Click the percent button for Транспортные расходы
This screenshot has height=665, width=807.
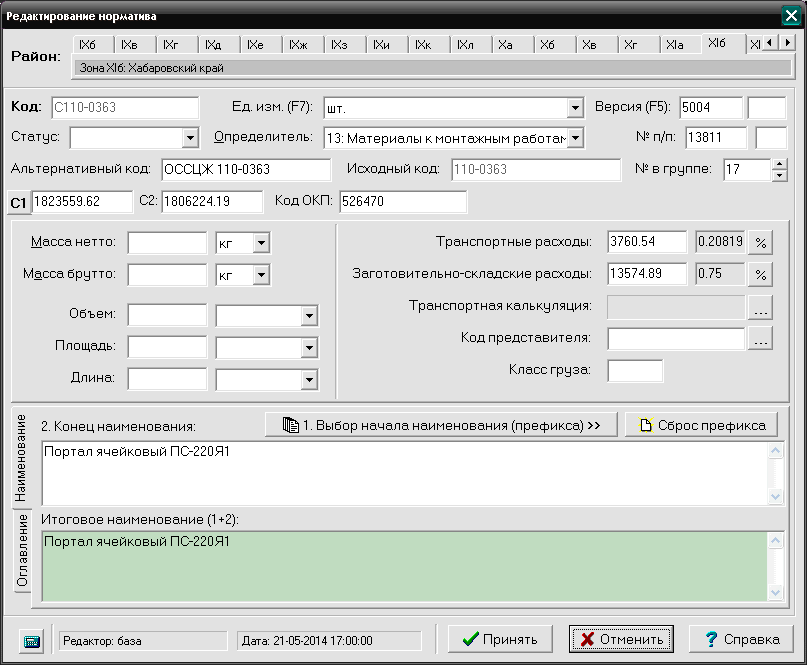pos(761,242)
